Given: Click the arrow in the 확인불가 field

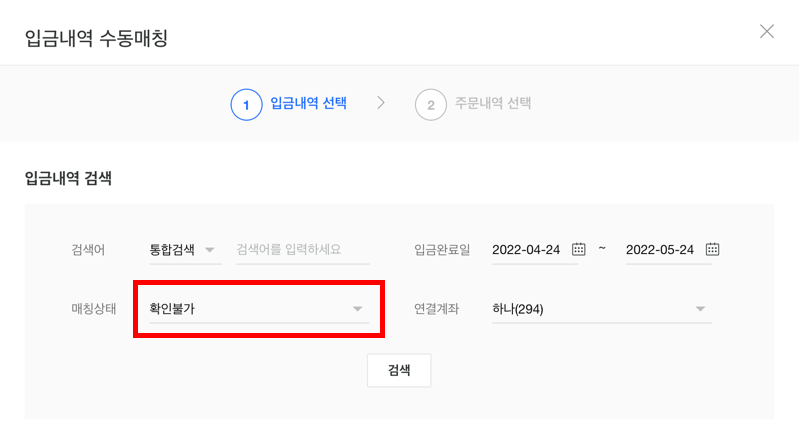Looking at the screenshot, I should [358, 309].
